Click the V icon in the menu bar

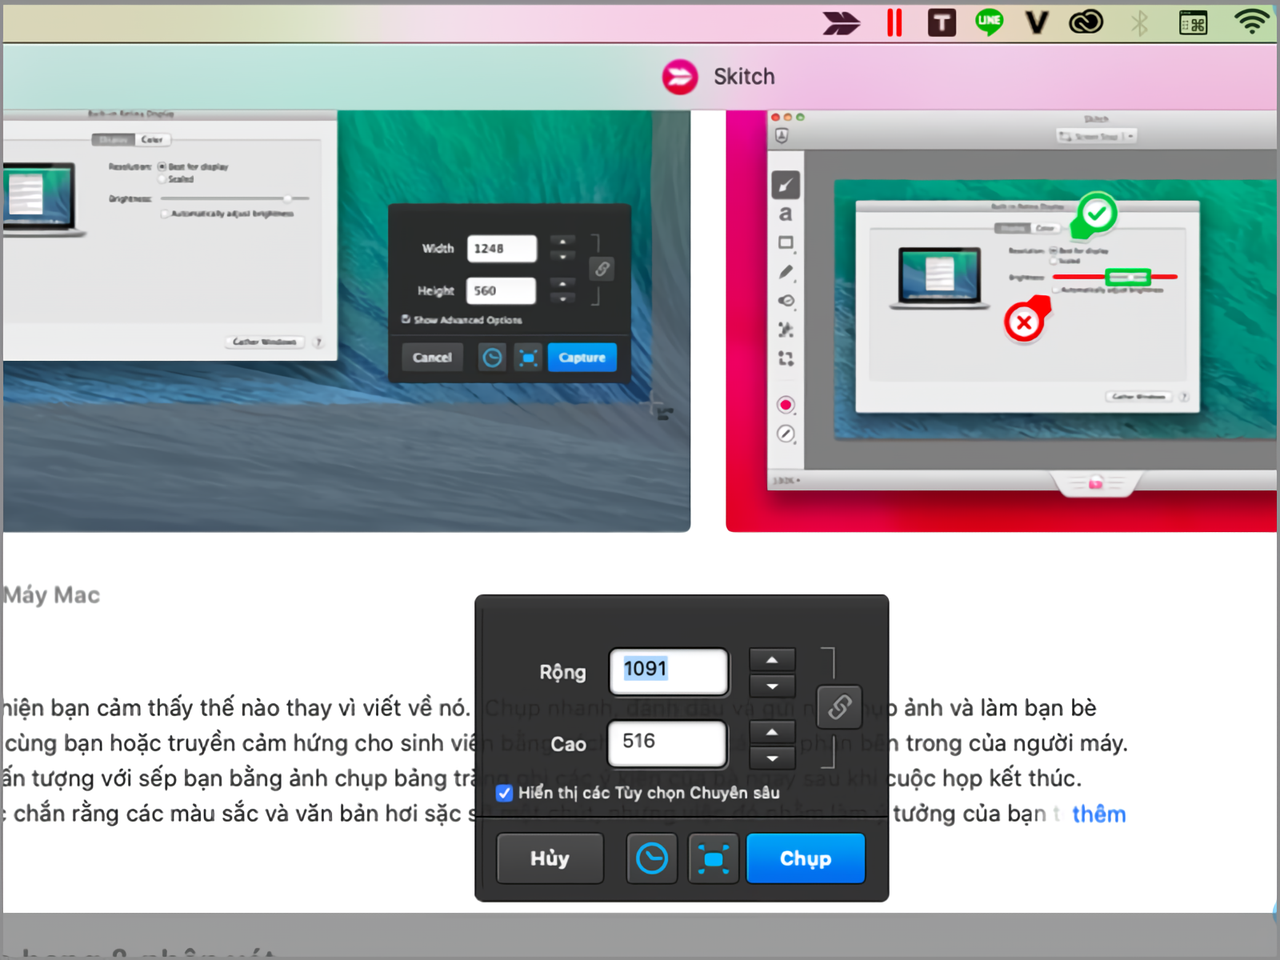point(1037,22)
